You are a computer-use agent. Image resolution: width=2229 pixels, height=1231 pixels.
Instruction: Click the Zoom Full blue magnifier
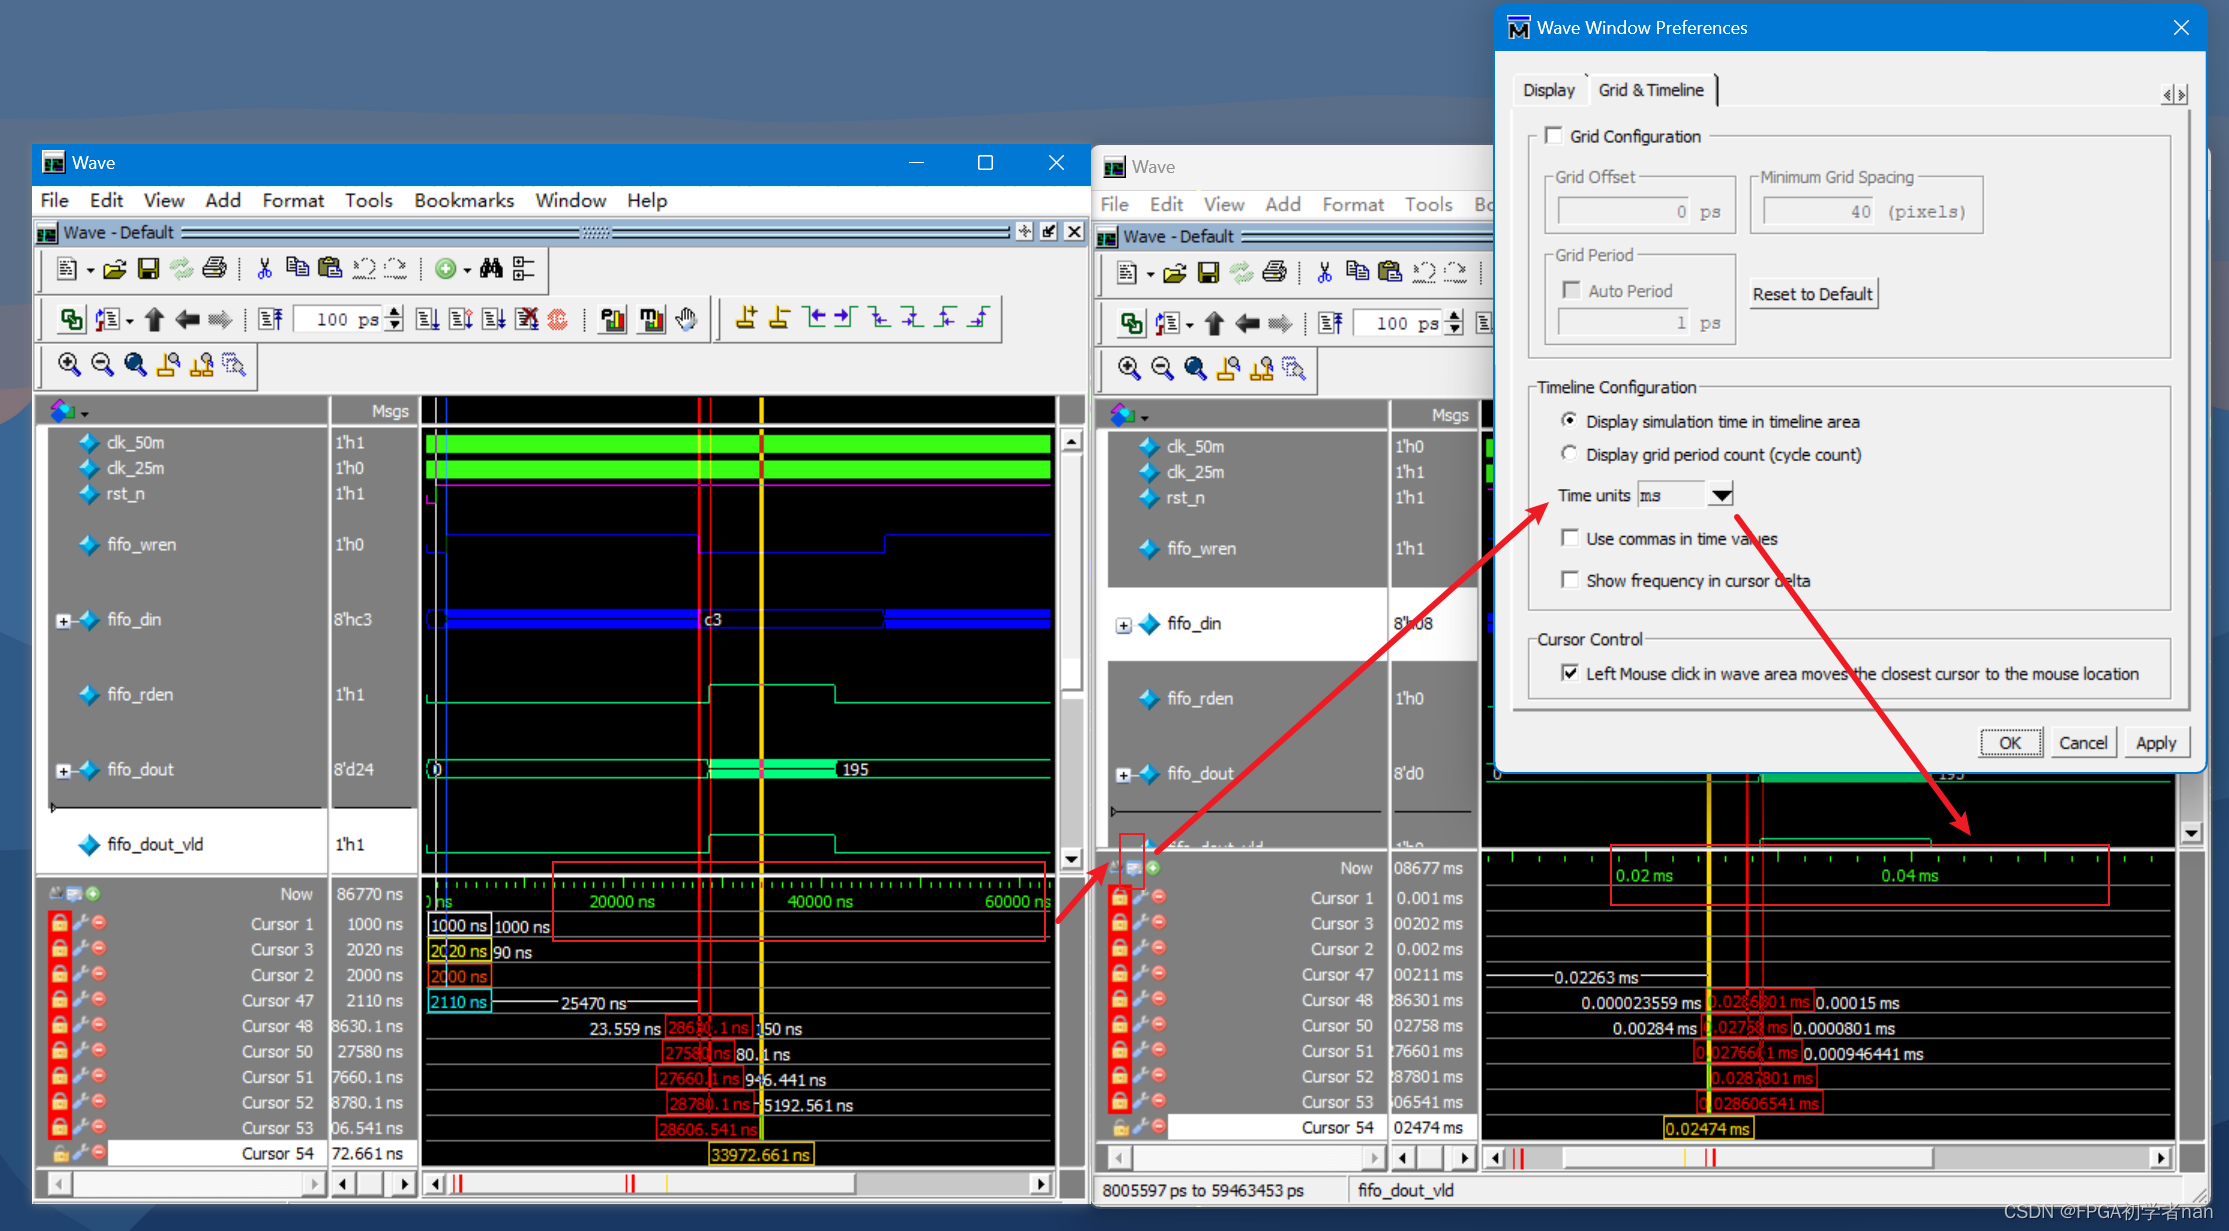click(x=135, y=364)
